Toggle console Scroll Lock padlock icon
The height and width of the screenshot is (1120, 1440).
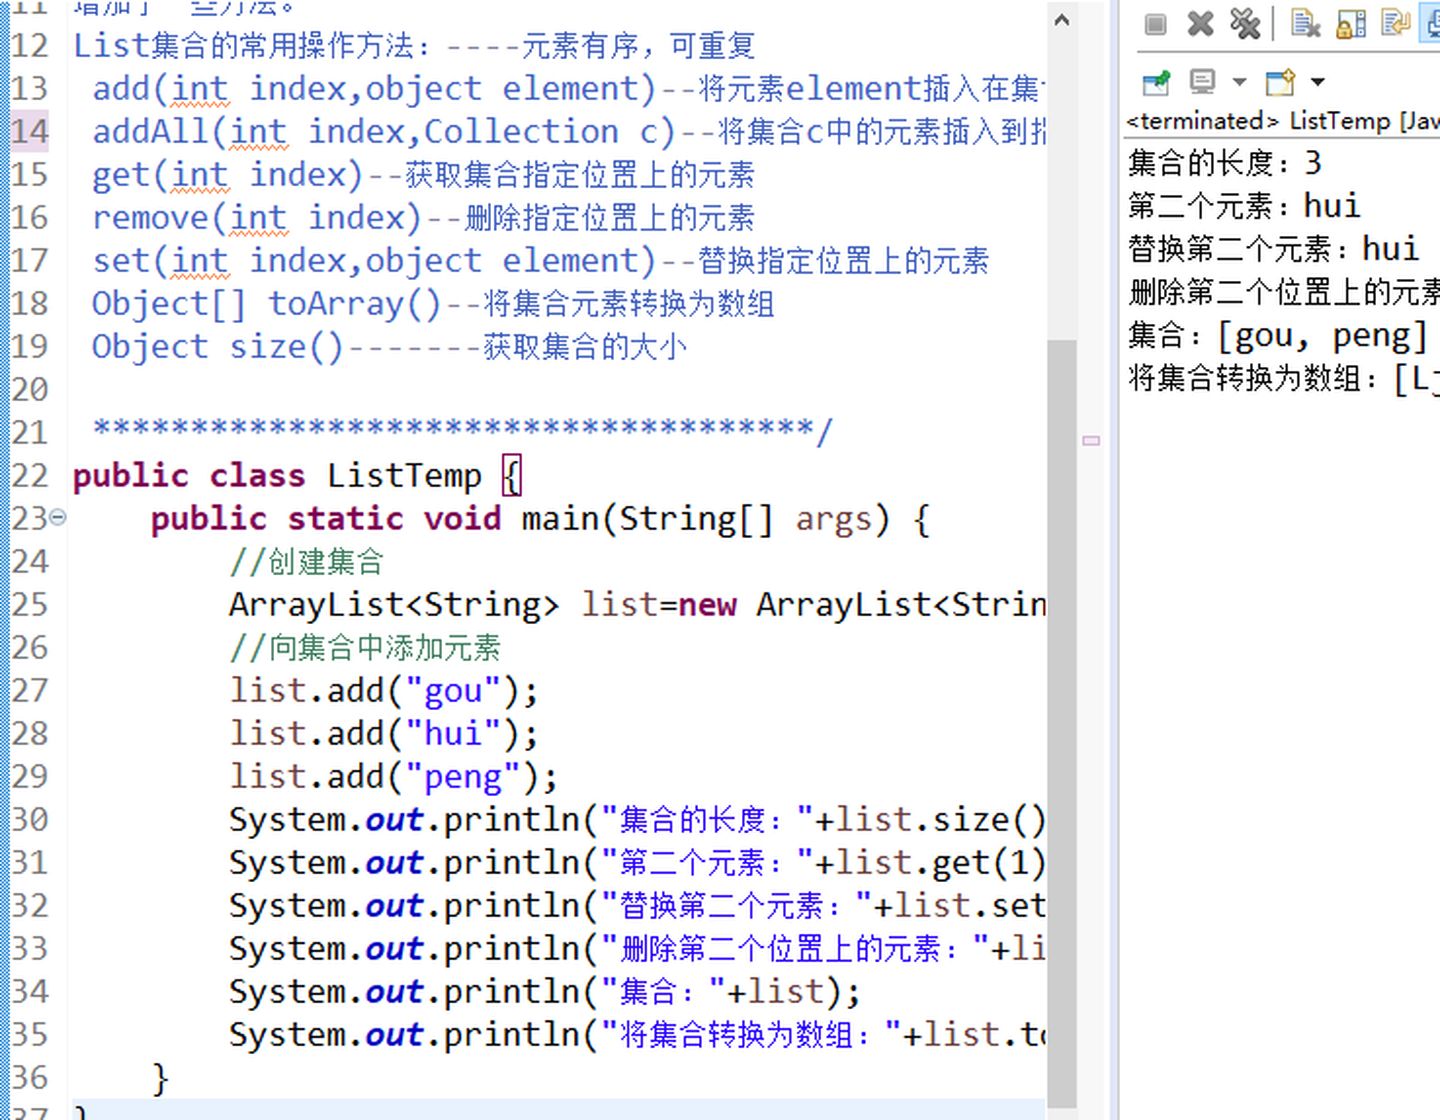1351,23
